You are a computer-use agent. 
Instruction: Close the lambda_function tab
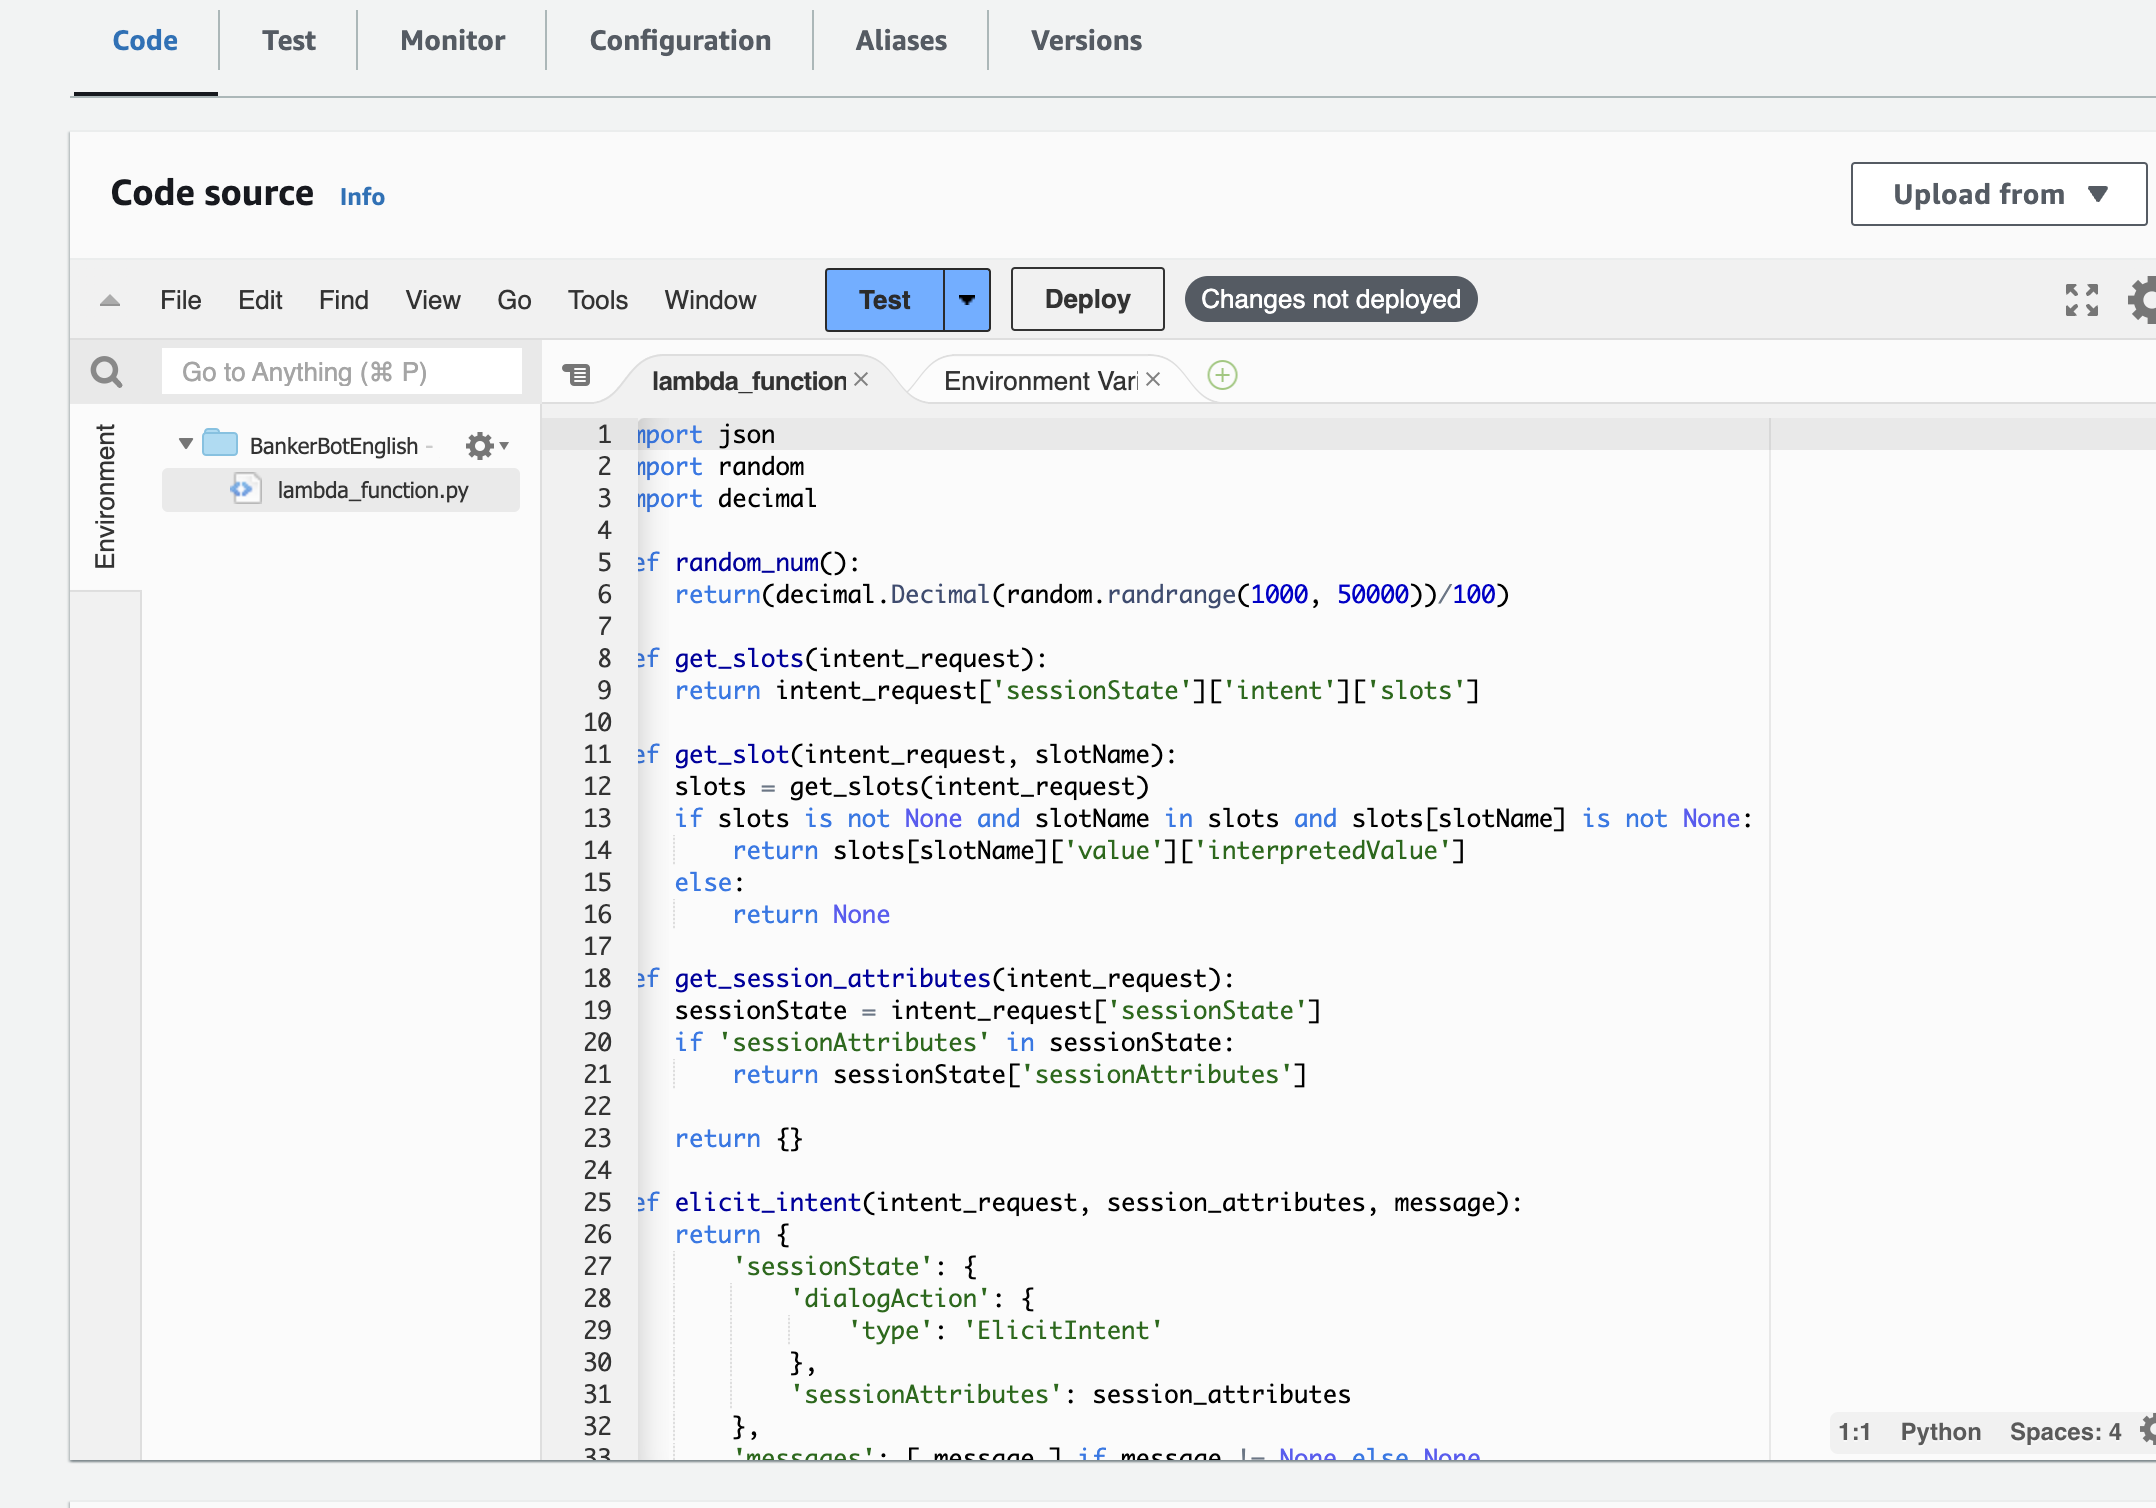(862, 380)
